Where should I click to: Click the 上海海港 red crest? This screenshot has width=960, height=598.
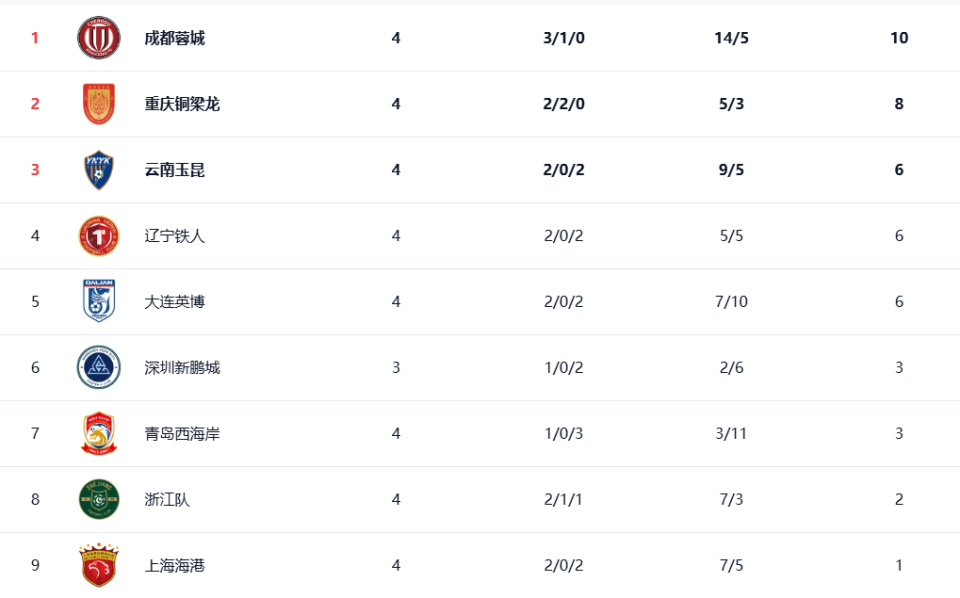pyautogui.click(x=99, y=566)
